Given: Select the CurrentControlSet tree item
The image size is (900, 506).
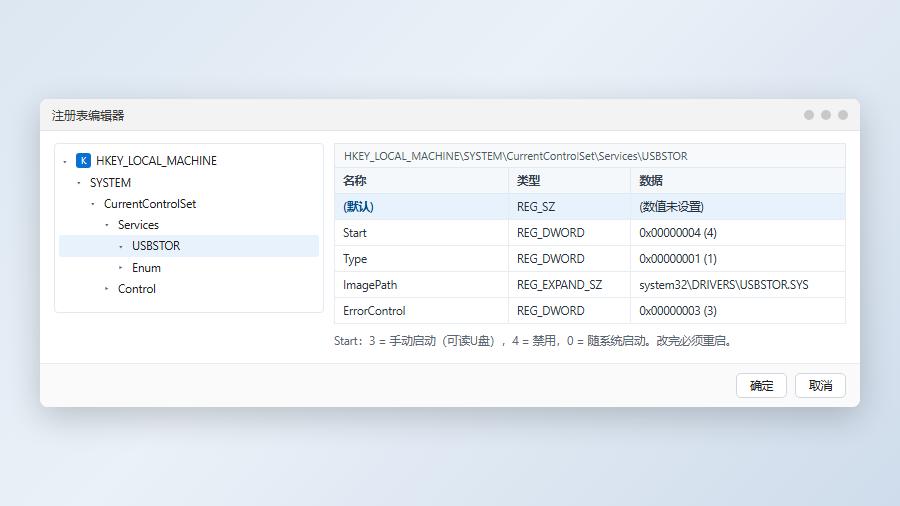Looking at the screenshot, I should [150, 204].
